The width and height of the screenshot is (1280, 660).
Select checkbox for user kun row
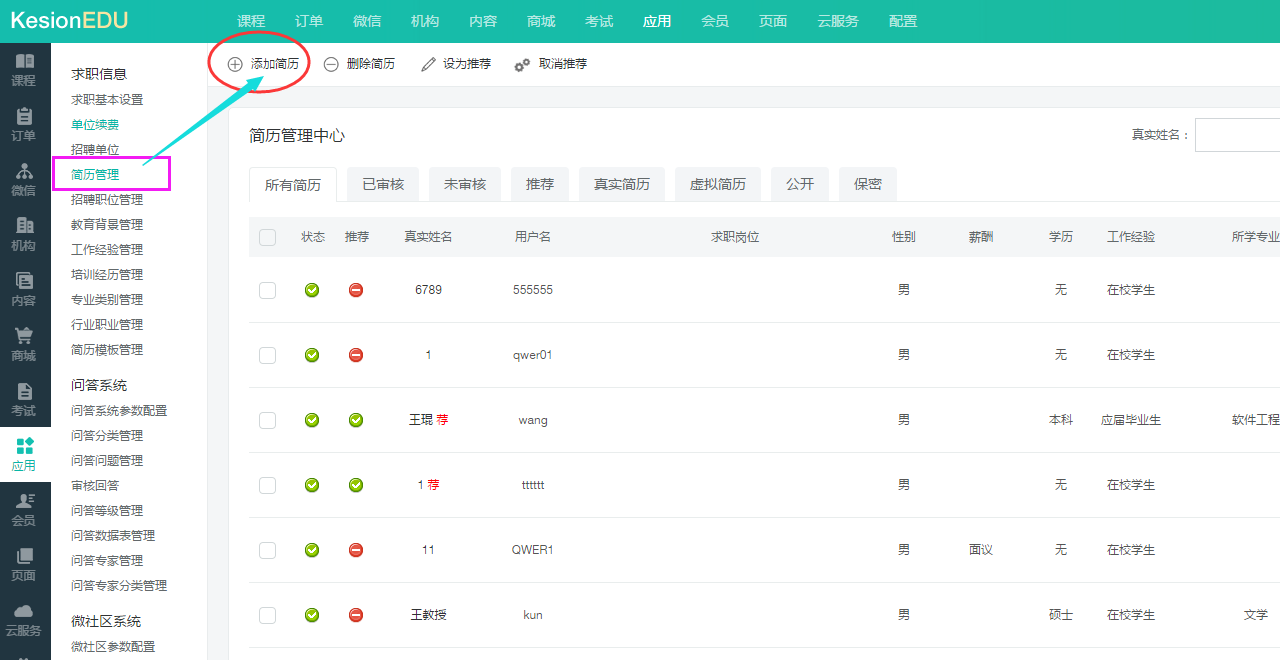[267, 615]
